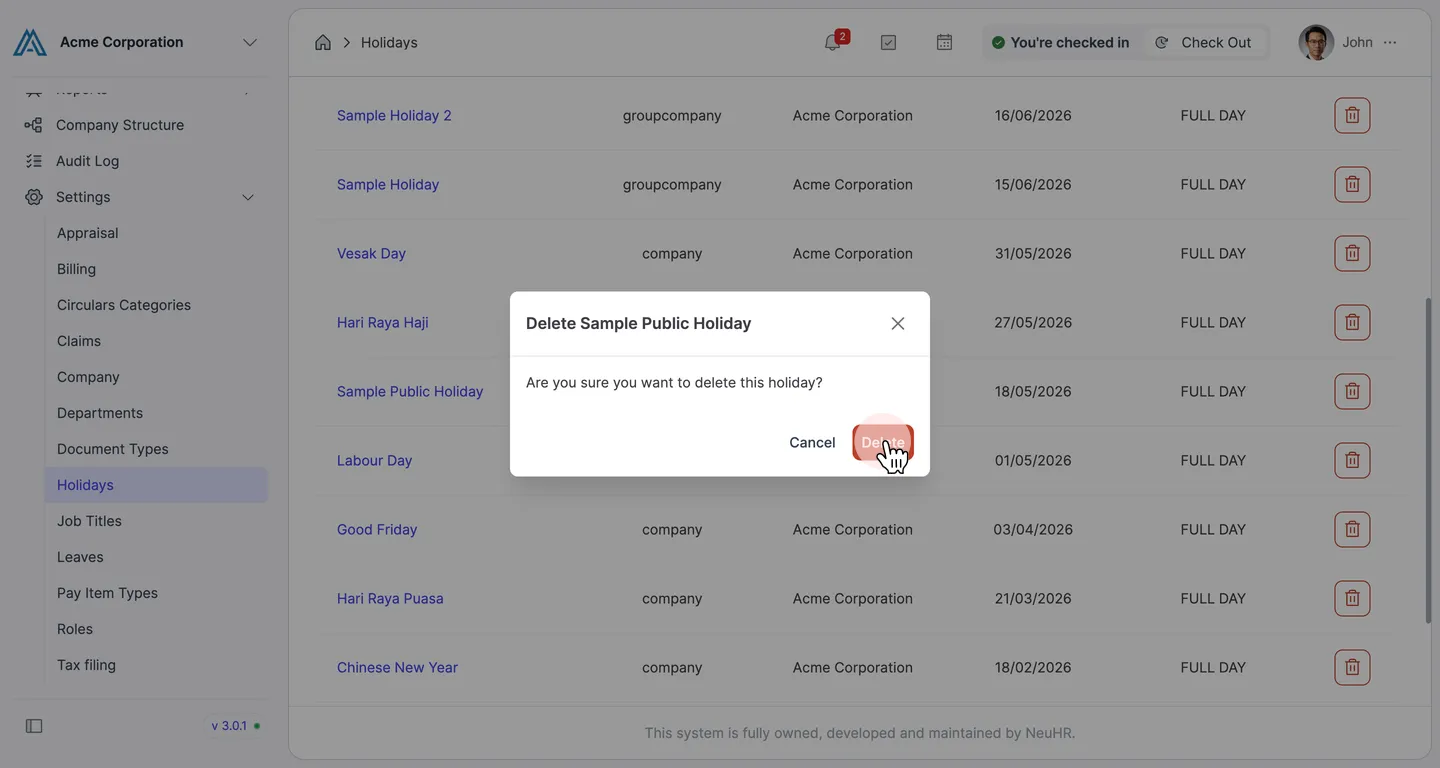Click trash icon for Chinese New Year
This screenshot has width=1440, height=768.
pyautogui.click(x=1352, y=667)
